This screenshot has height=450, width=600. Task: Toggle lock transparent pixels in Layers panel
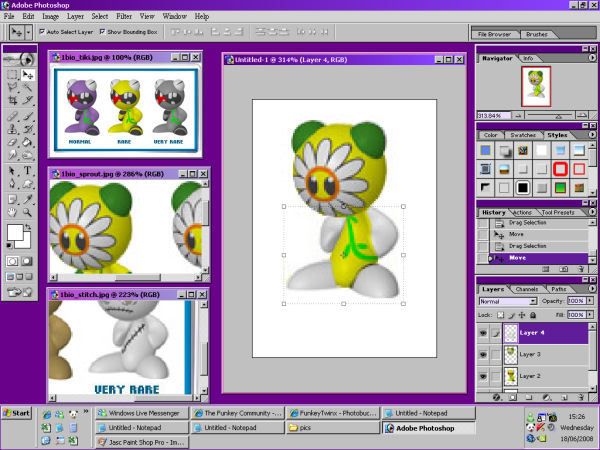click(x=500, y=315)
